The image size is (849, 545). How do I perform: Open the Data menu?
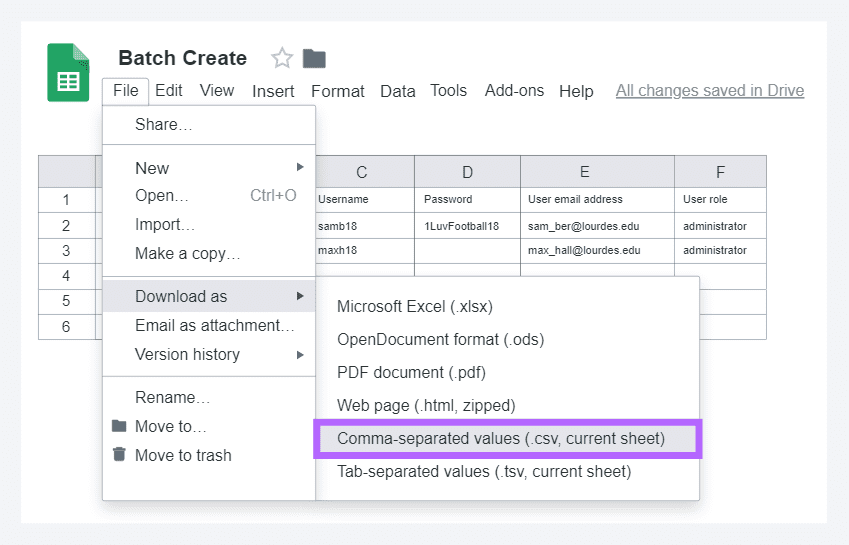pyautogui.click(x=397, y=91)
